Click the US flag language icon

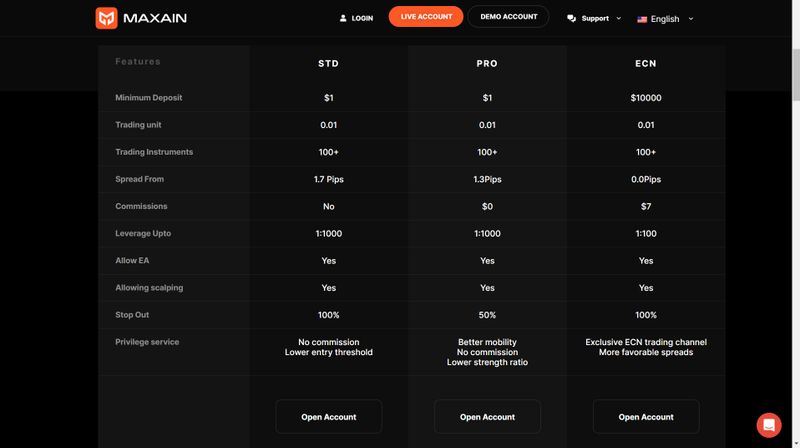[642, 19]
